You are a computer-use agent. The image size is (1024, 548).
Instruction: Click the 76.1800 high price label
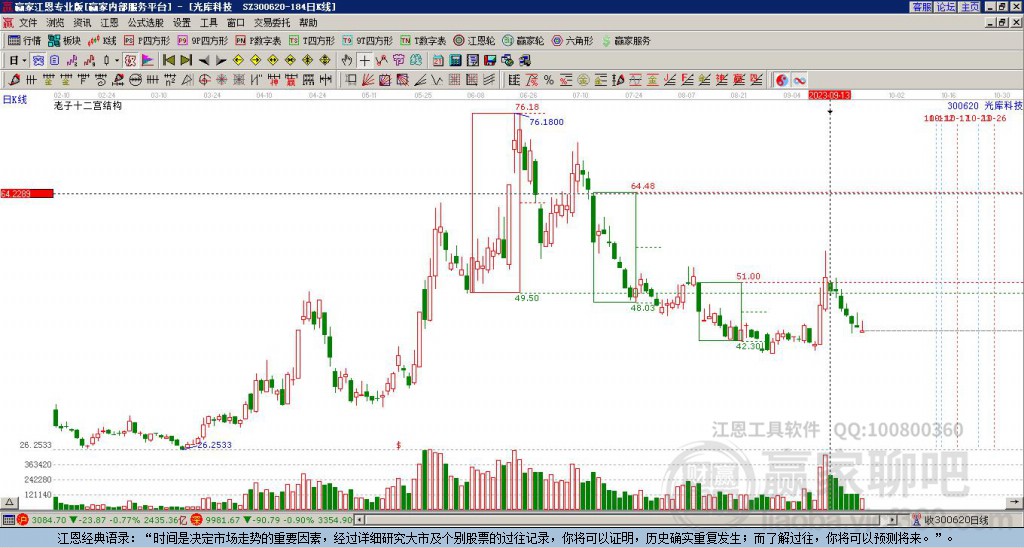click(x=547, y=122)
